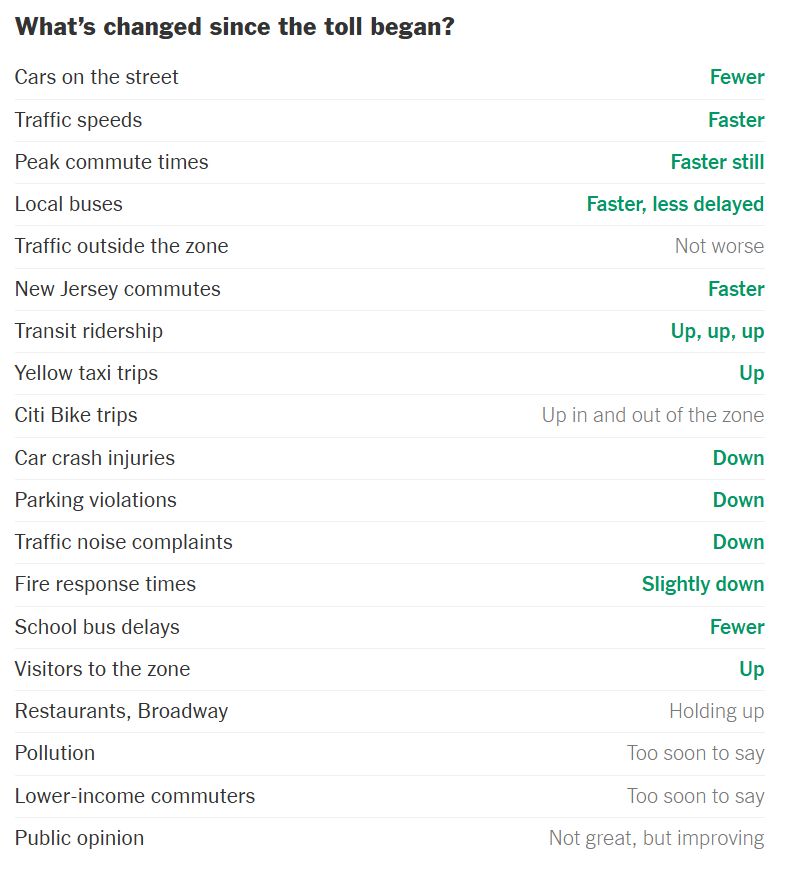Image resolution: width=795 pixels, height=872 pixels.
Task: Select 'New Jersey commutes' row
Action: [x=117, y=289]
